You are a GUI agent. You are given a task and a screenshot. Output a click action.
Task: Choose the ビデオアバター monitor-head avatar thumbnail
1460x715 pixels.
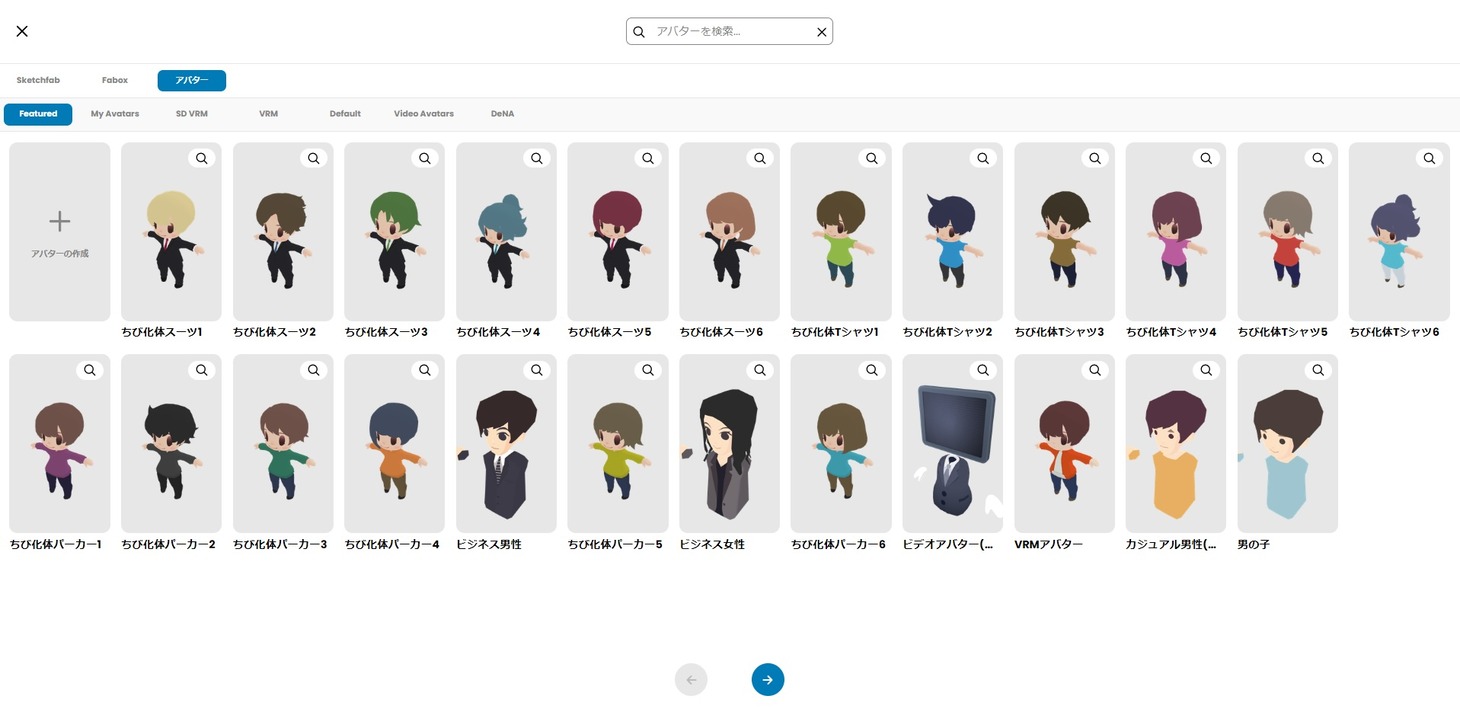click(x=952, y=448)
